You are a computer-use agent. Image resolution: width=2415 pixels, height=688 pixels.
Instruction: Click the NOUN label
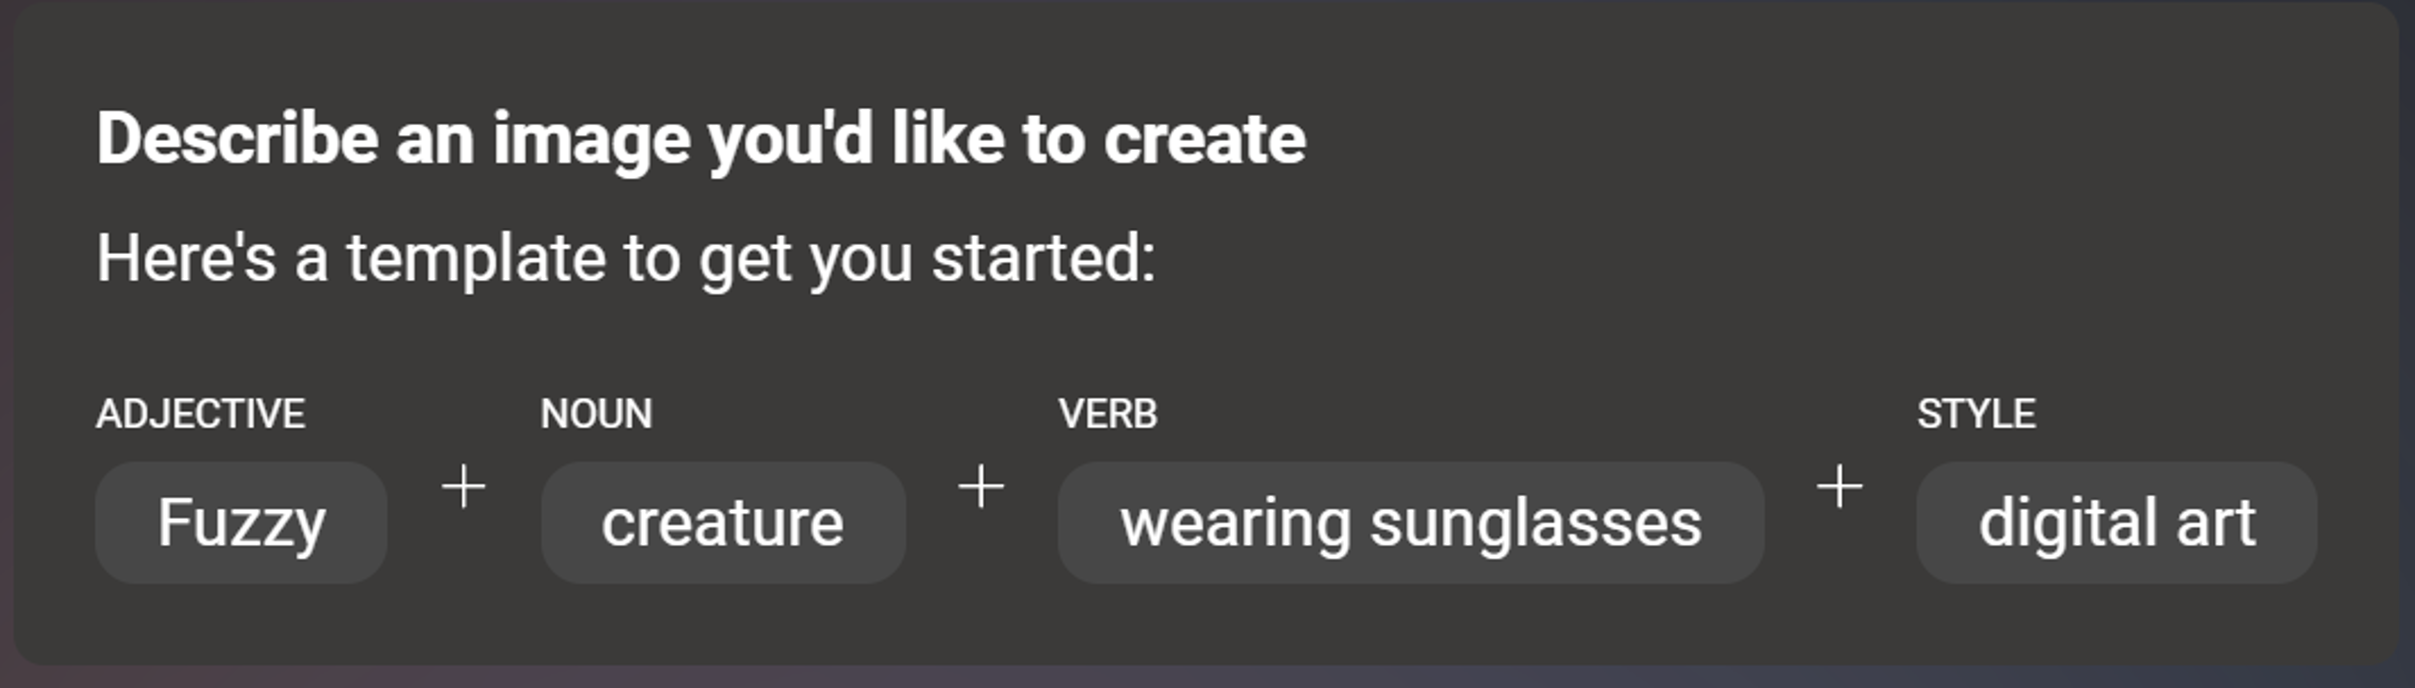point(596,414)
